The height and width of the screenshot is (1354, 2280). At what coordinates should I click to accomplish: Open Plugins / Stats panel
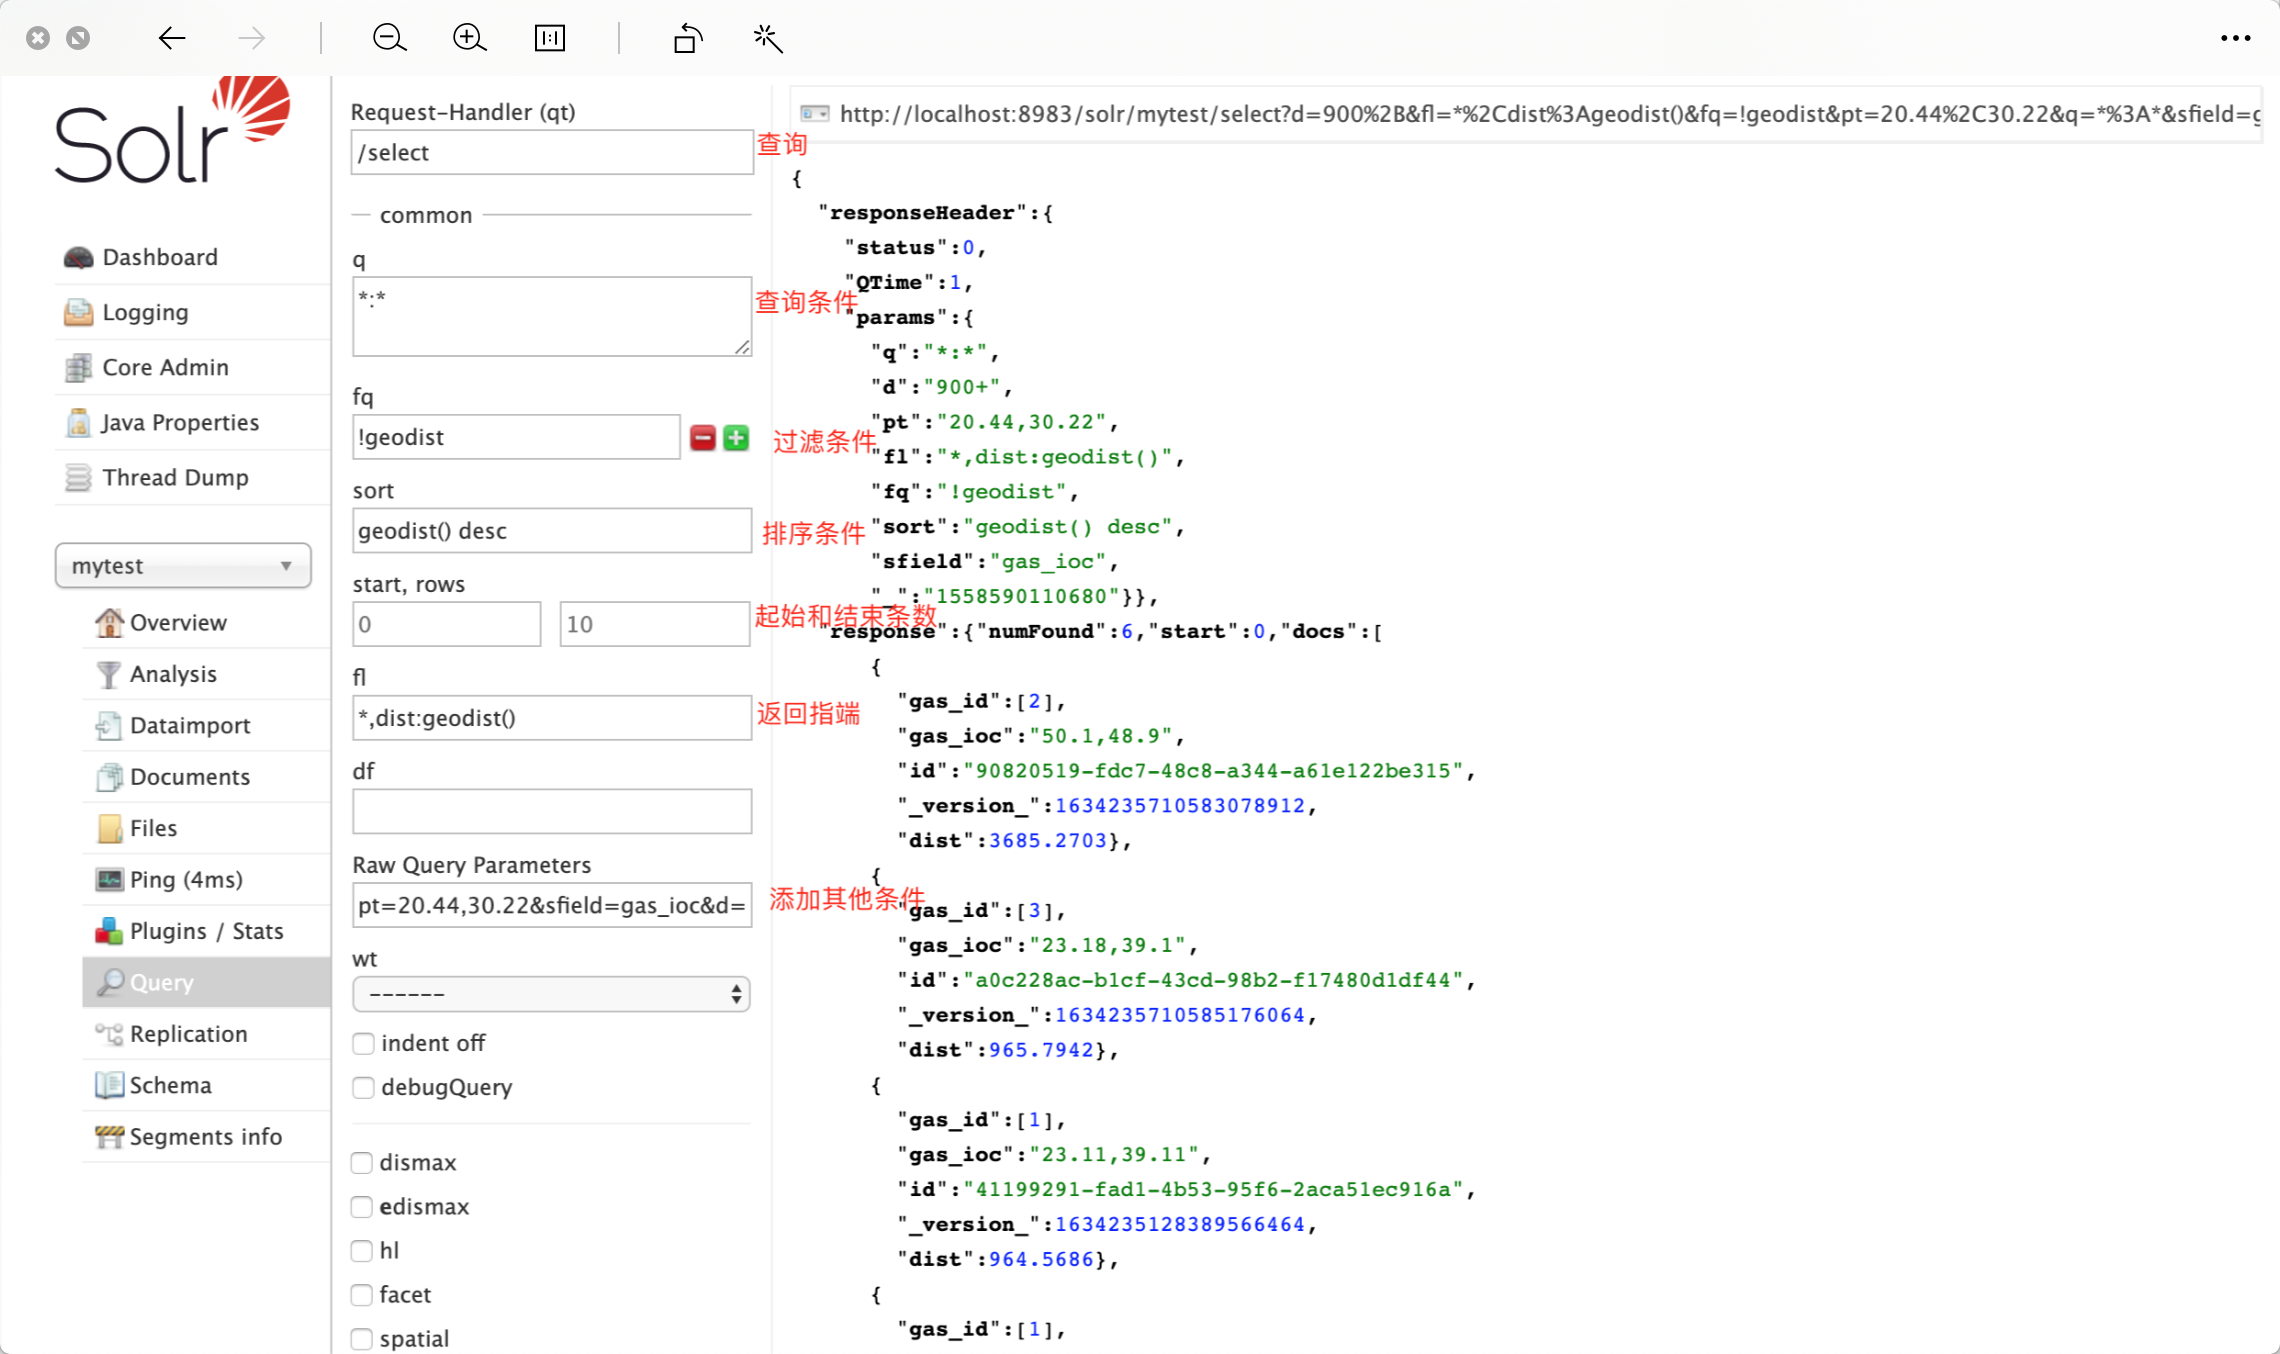(109, 930)
